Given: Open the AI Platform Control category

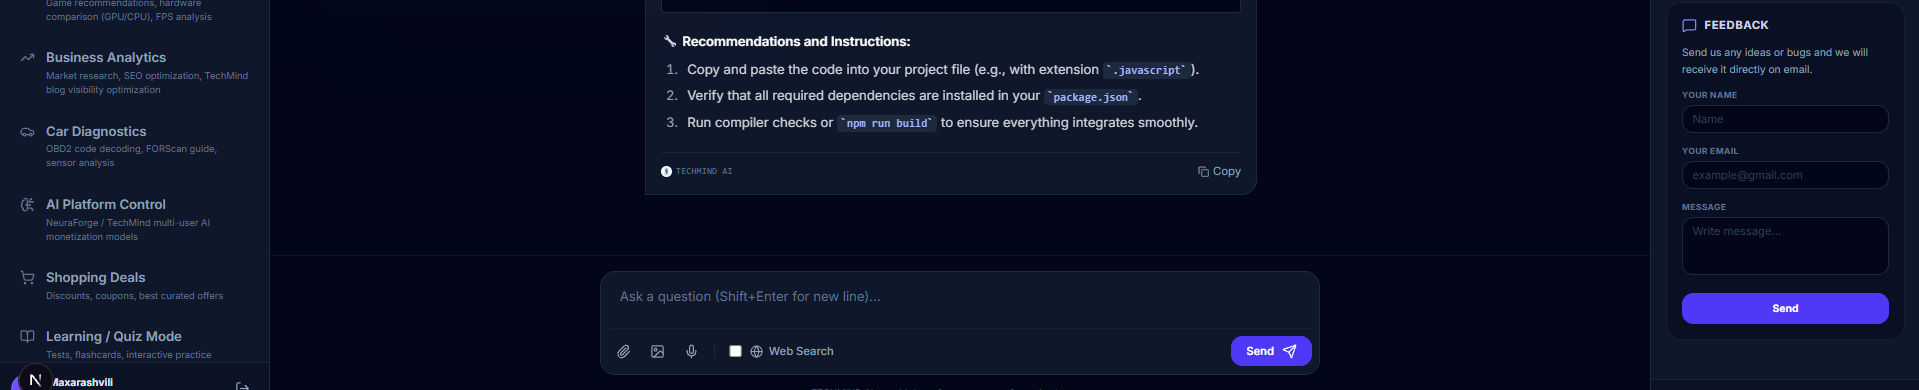Looking at the screenshot, I should (134, 220).
